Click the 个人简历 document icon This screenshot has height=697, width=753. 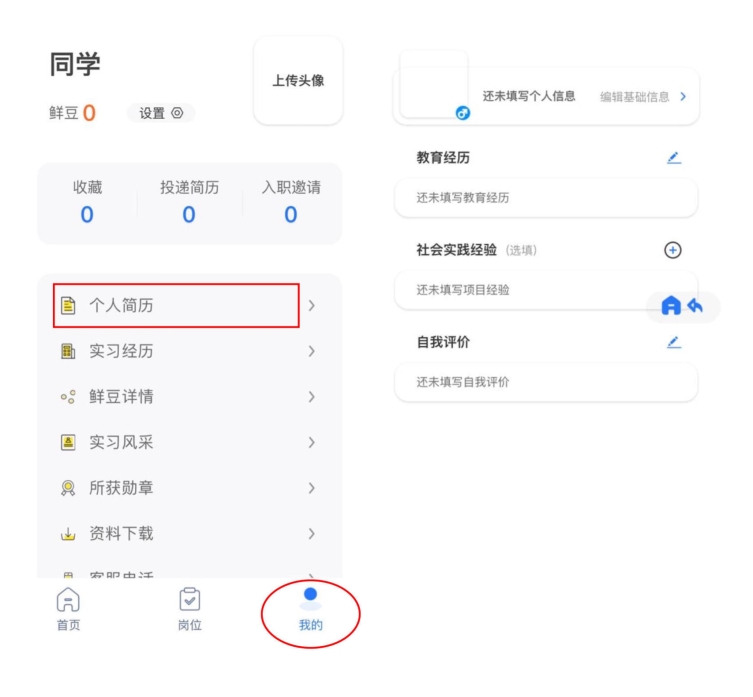point(68,306)
